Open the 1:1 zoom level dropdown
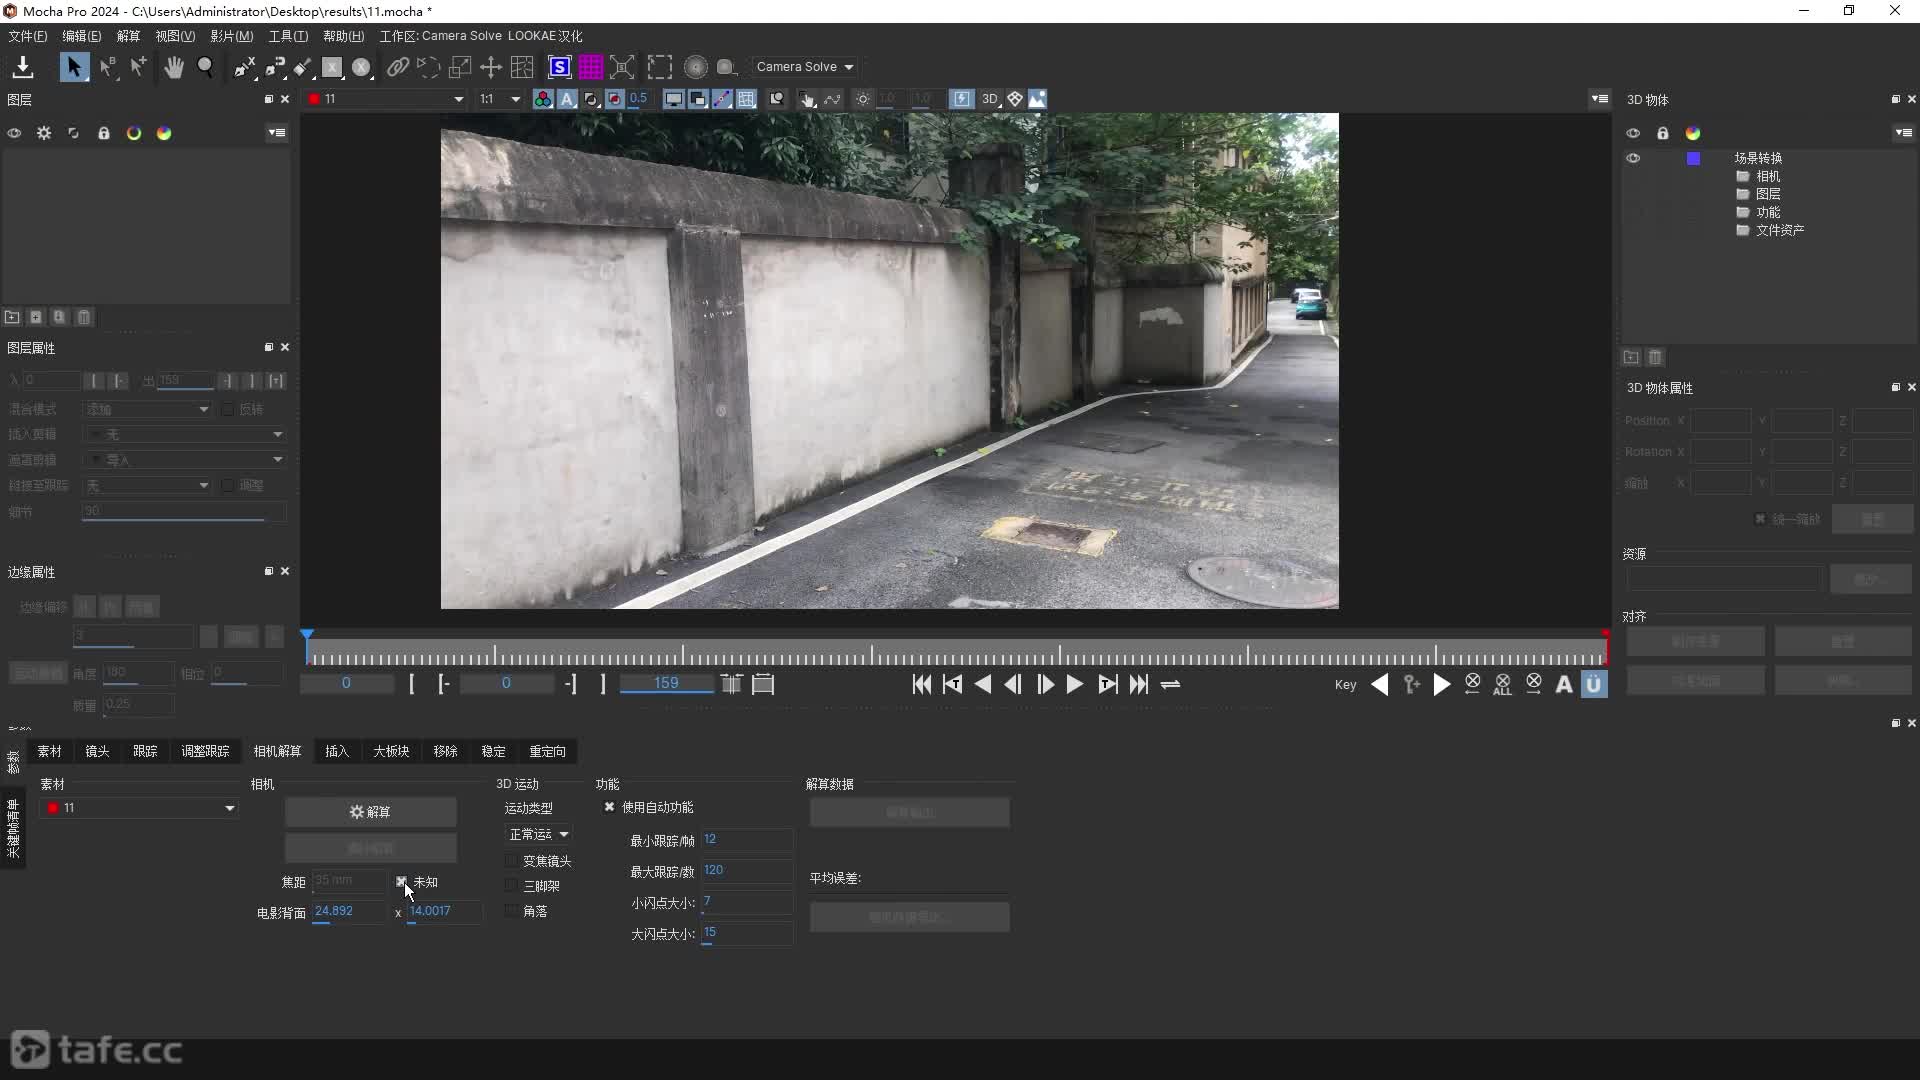 (499, 99)
